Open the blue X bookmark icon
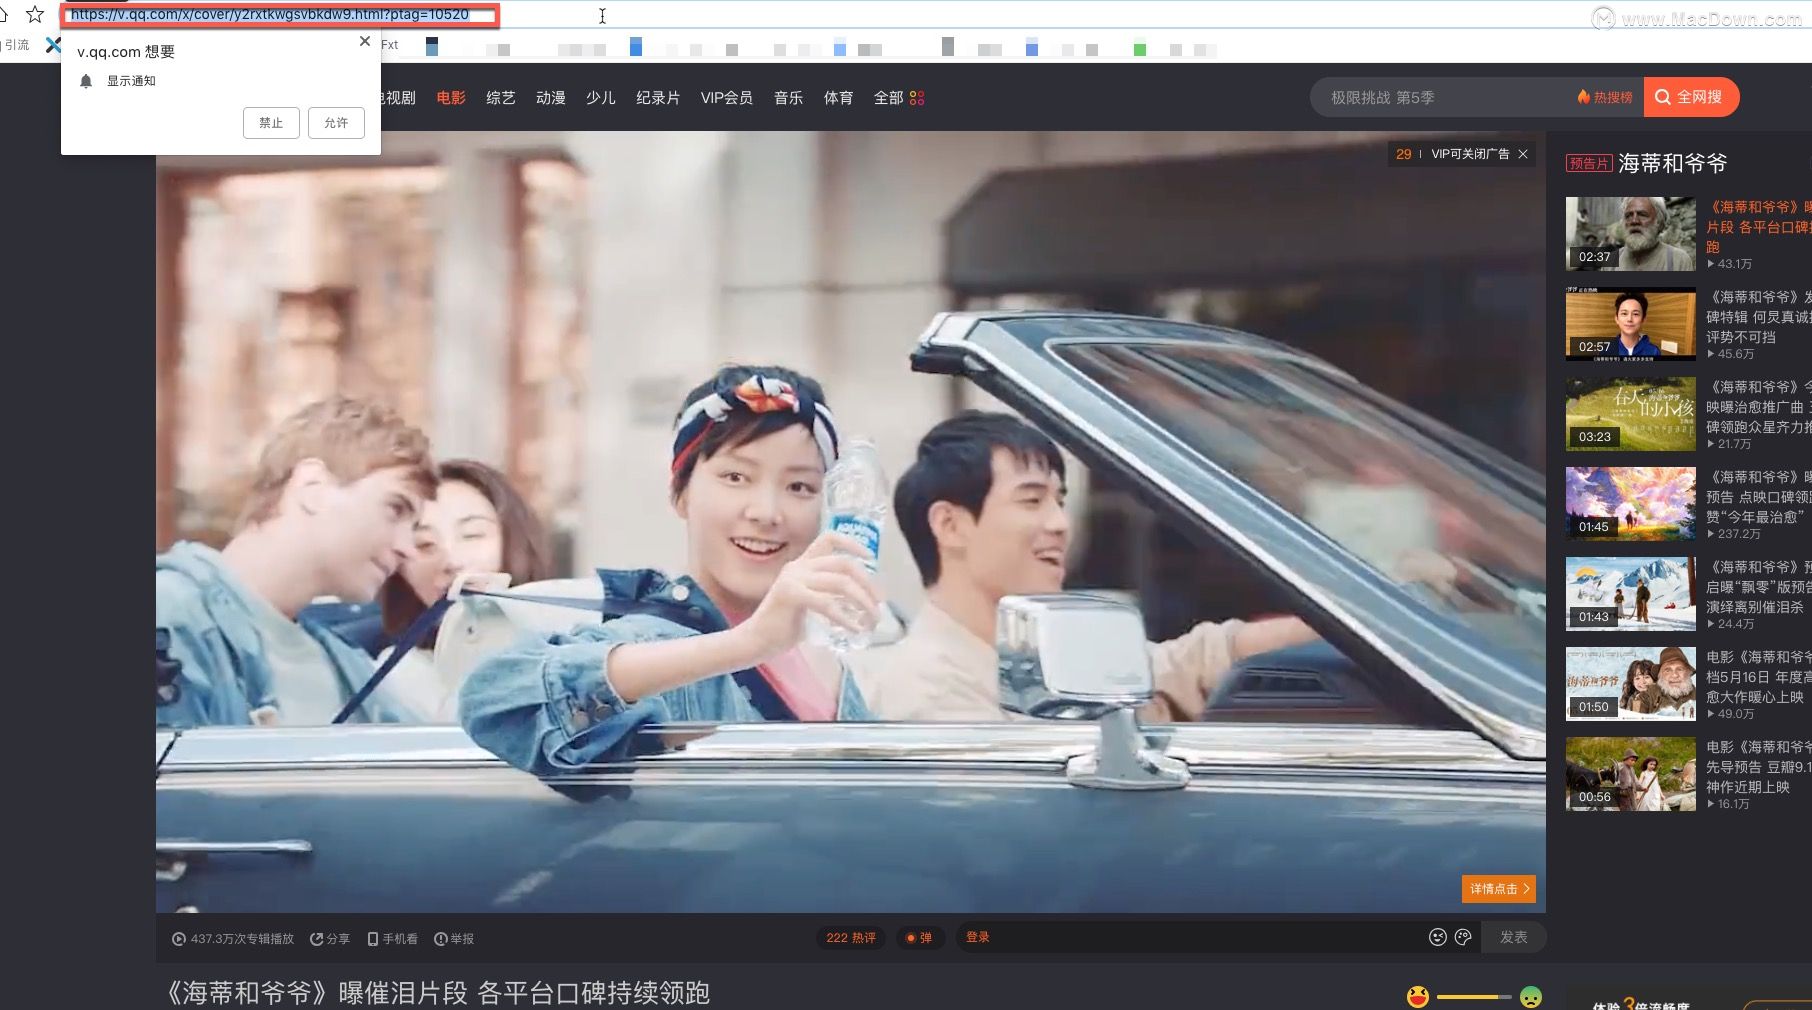 [x=53, y=45]
